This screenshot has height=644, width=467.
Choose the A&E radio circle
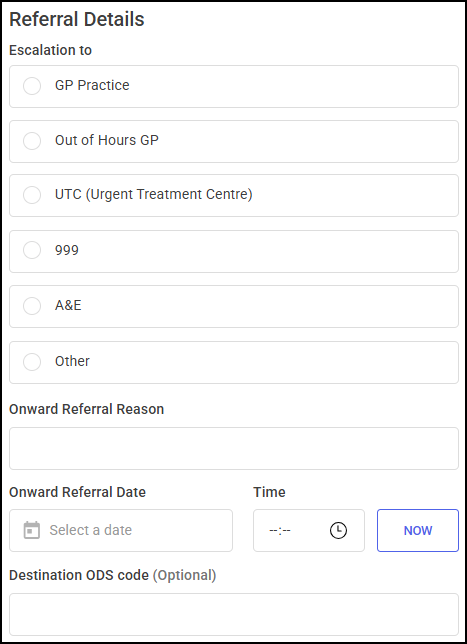[32, 306]
